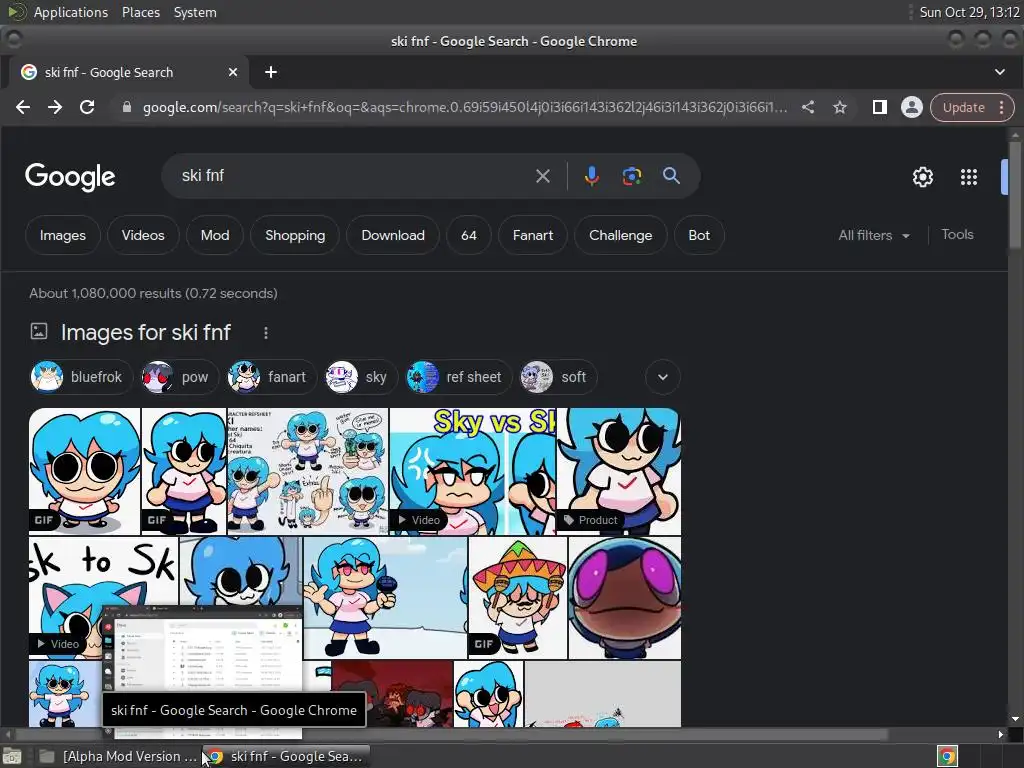Click the clock showing Sun Oct 29
1024x768 pixels.
(969, 12)
